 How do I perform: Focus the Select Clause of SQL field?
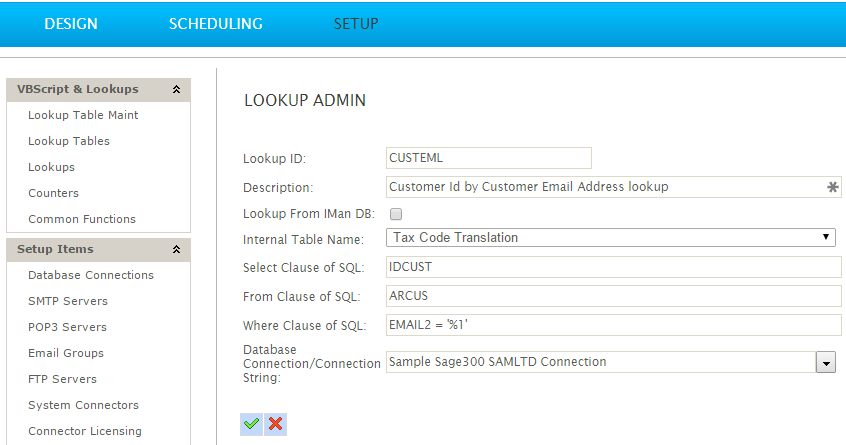pyautogui.click(x=613, y=267)
